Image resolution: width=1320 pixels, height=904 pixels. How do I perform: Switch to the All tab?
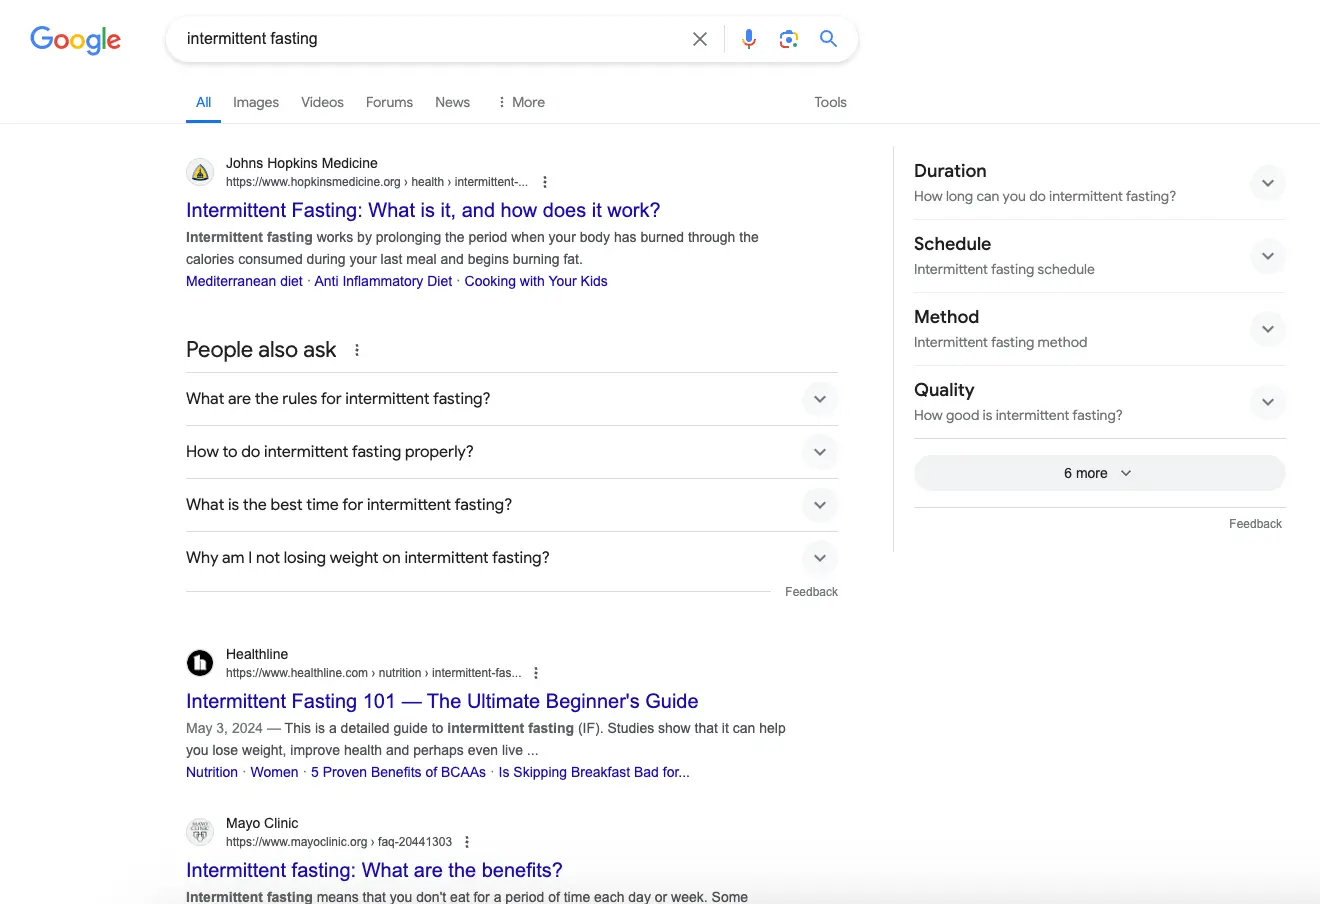(x=203, y=102)
